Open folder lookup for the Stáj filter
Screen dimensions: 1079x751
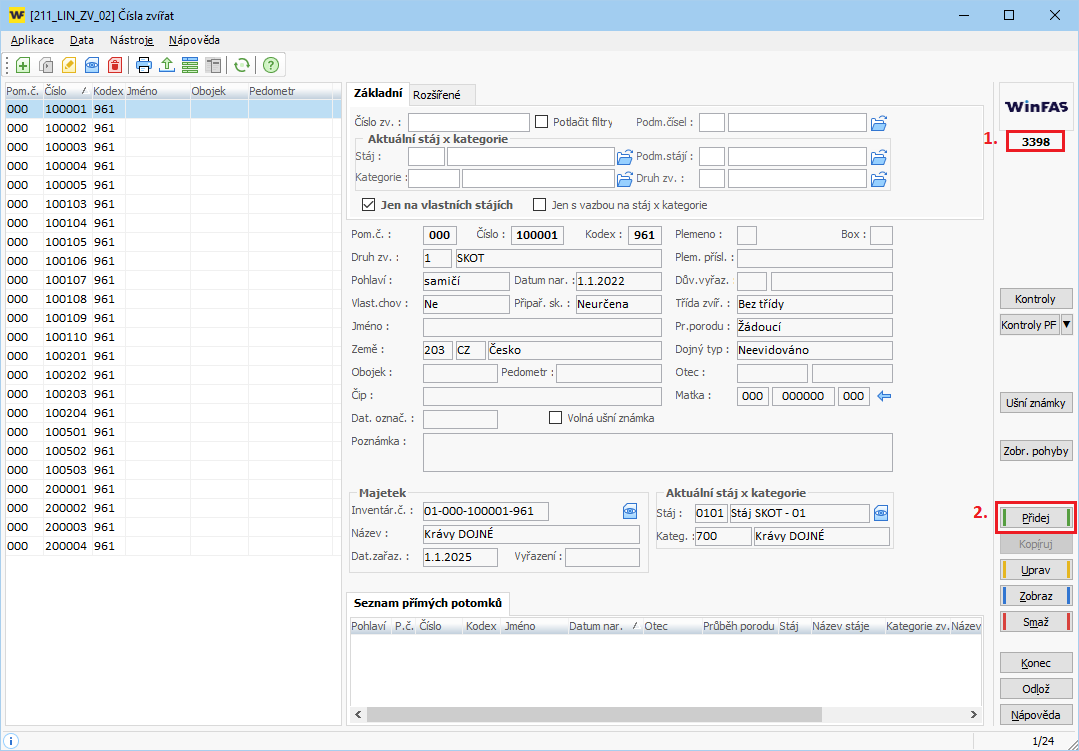click(x=625, y=157)
